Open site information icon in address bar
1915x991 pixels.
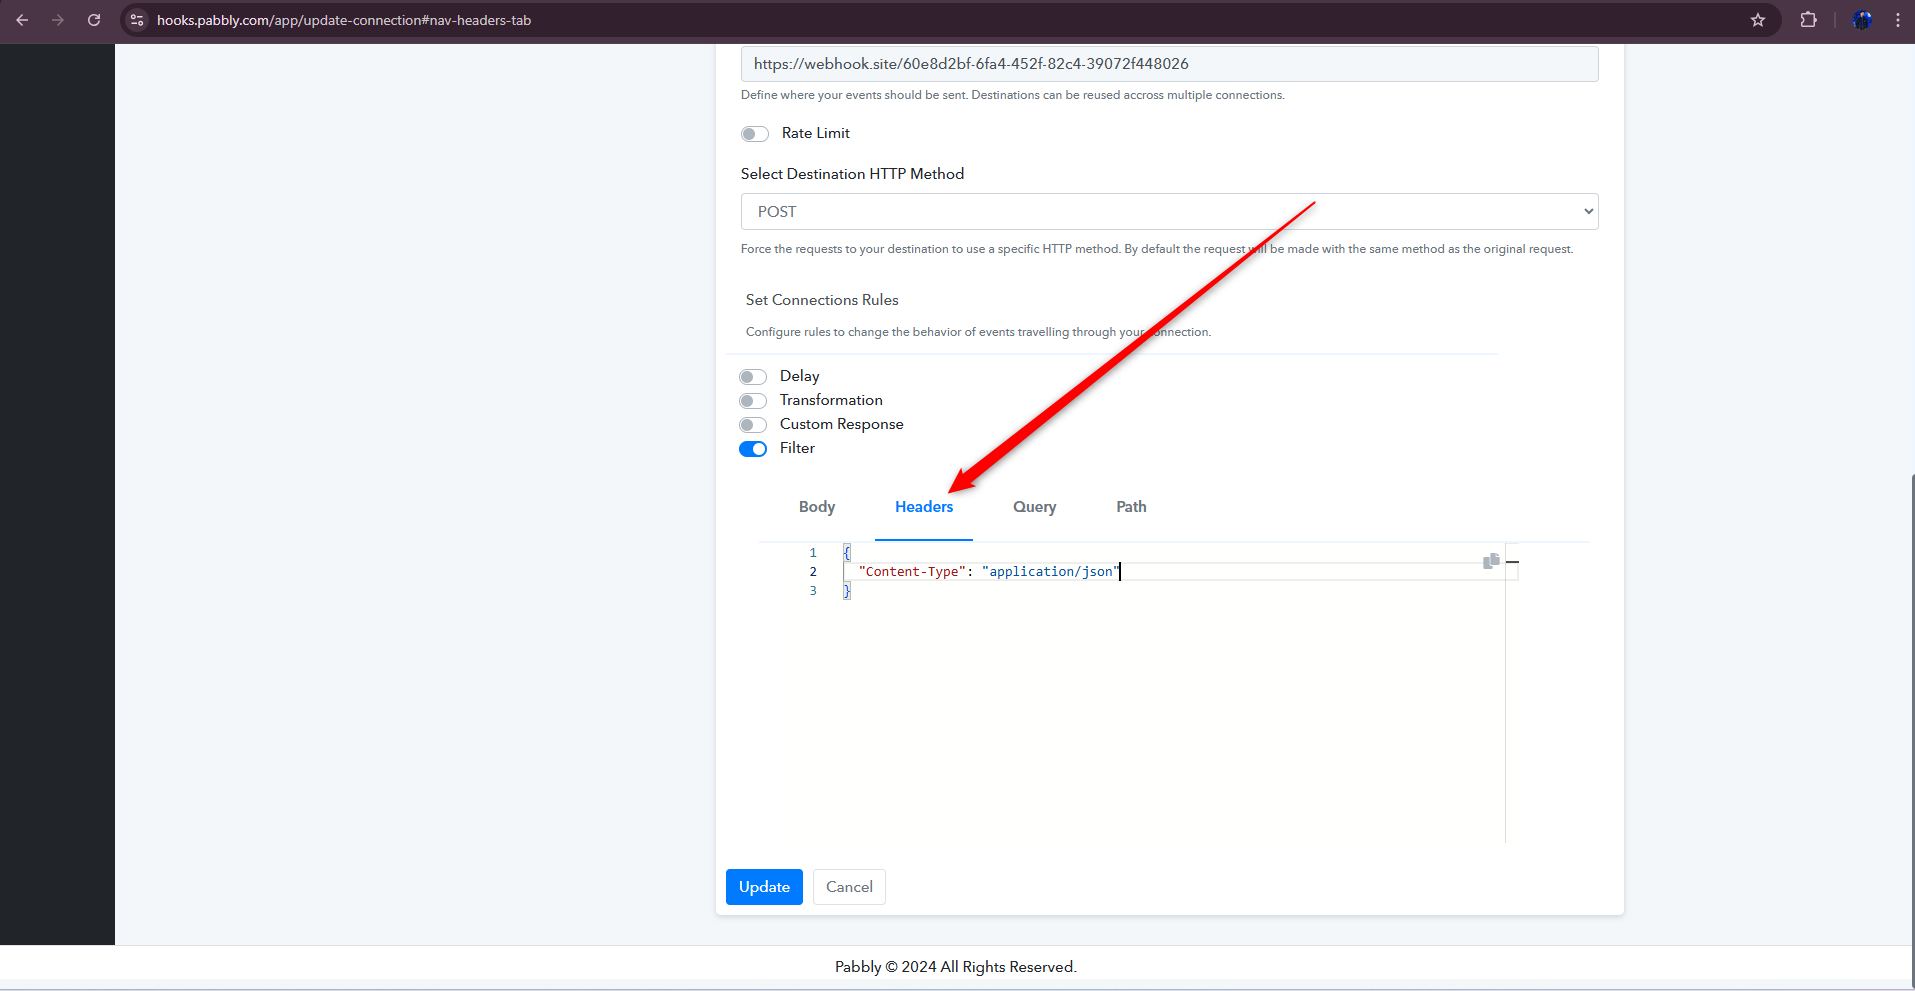[138, 20]
